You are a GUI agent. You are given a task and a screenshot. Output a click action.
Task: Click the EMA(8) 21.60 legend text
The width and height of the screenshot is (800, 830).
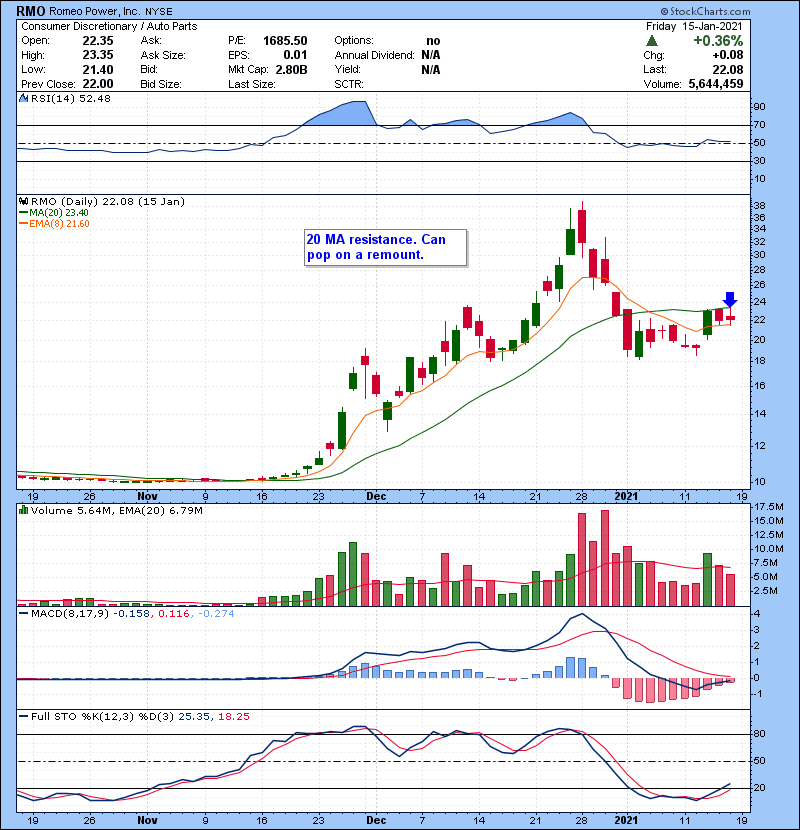point(59,224)
